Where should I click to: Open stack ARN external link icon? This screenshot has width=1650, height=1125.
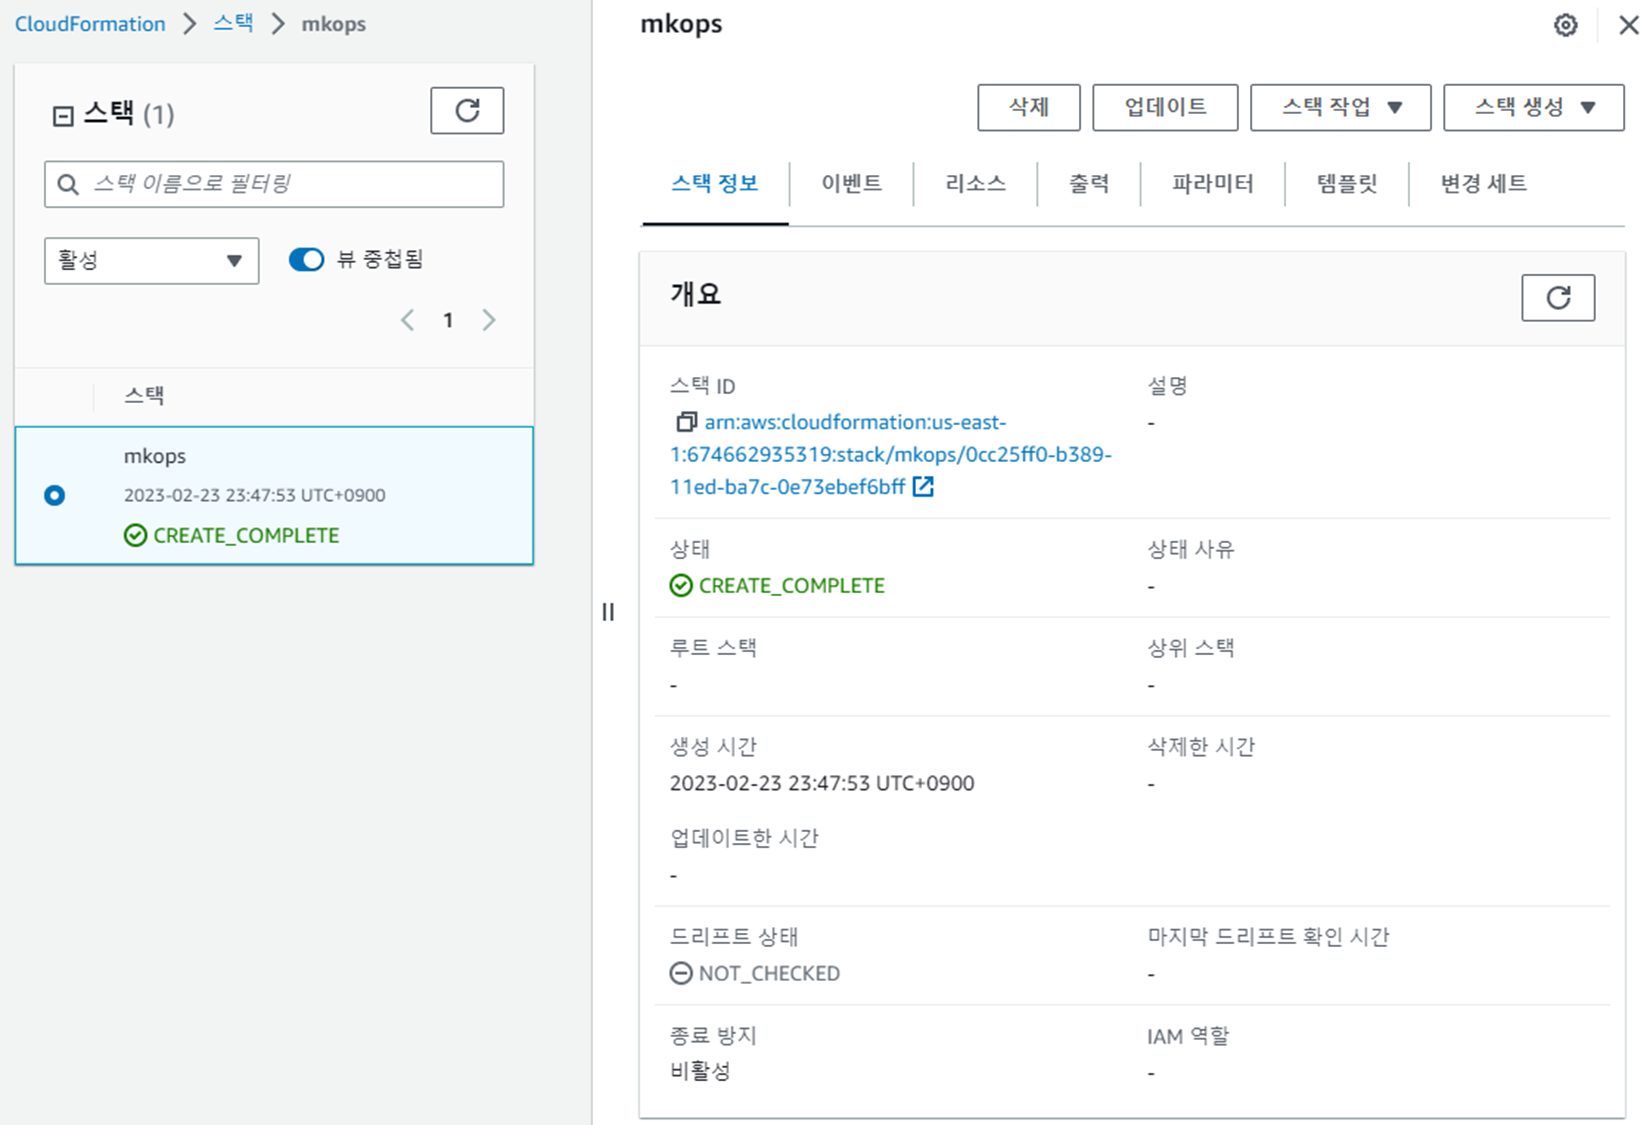coord(923,487)
